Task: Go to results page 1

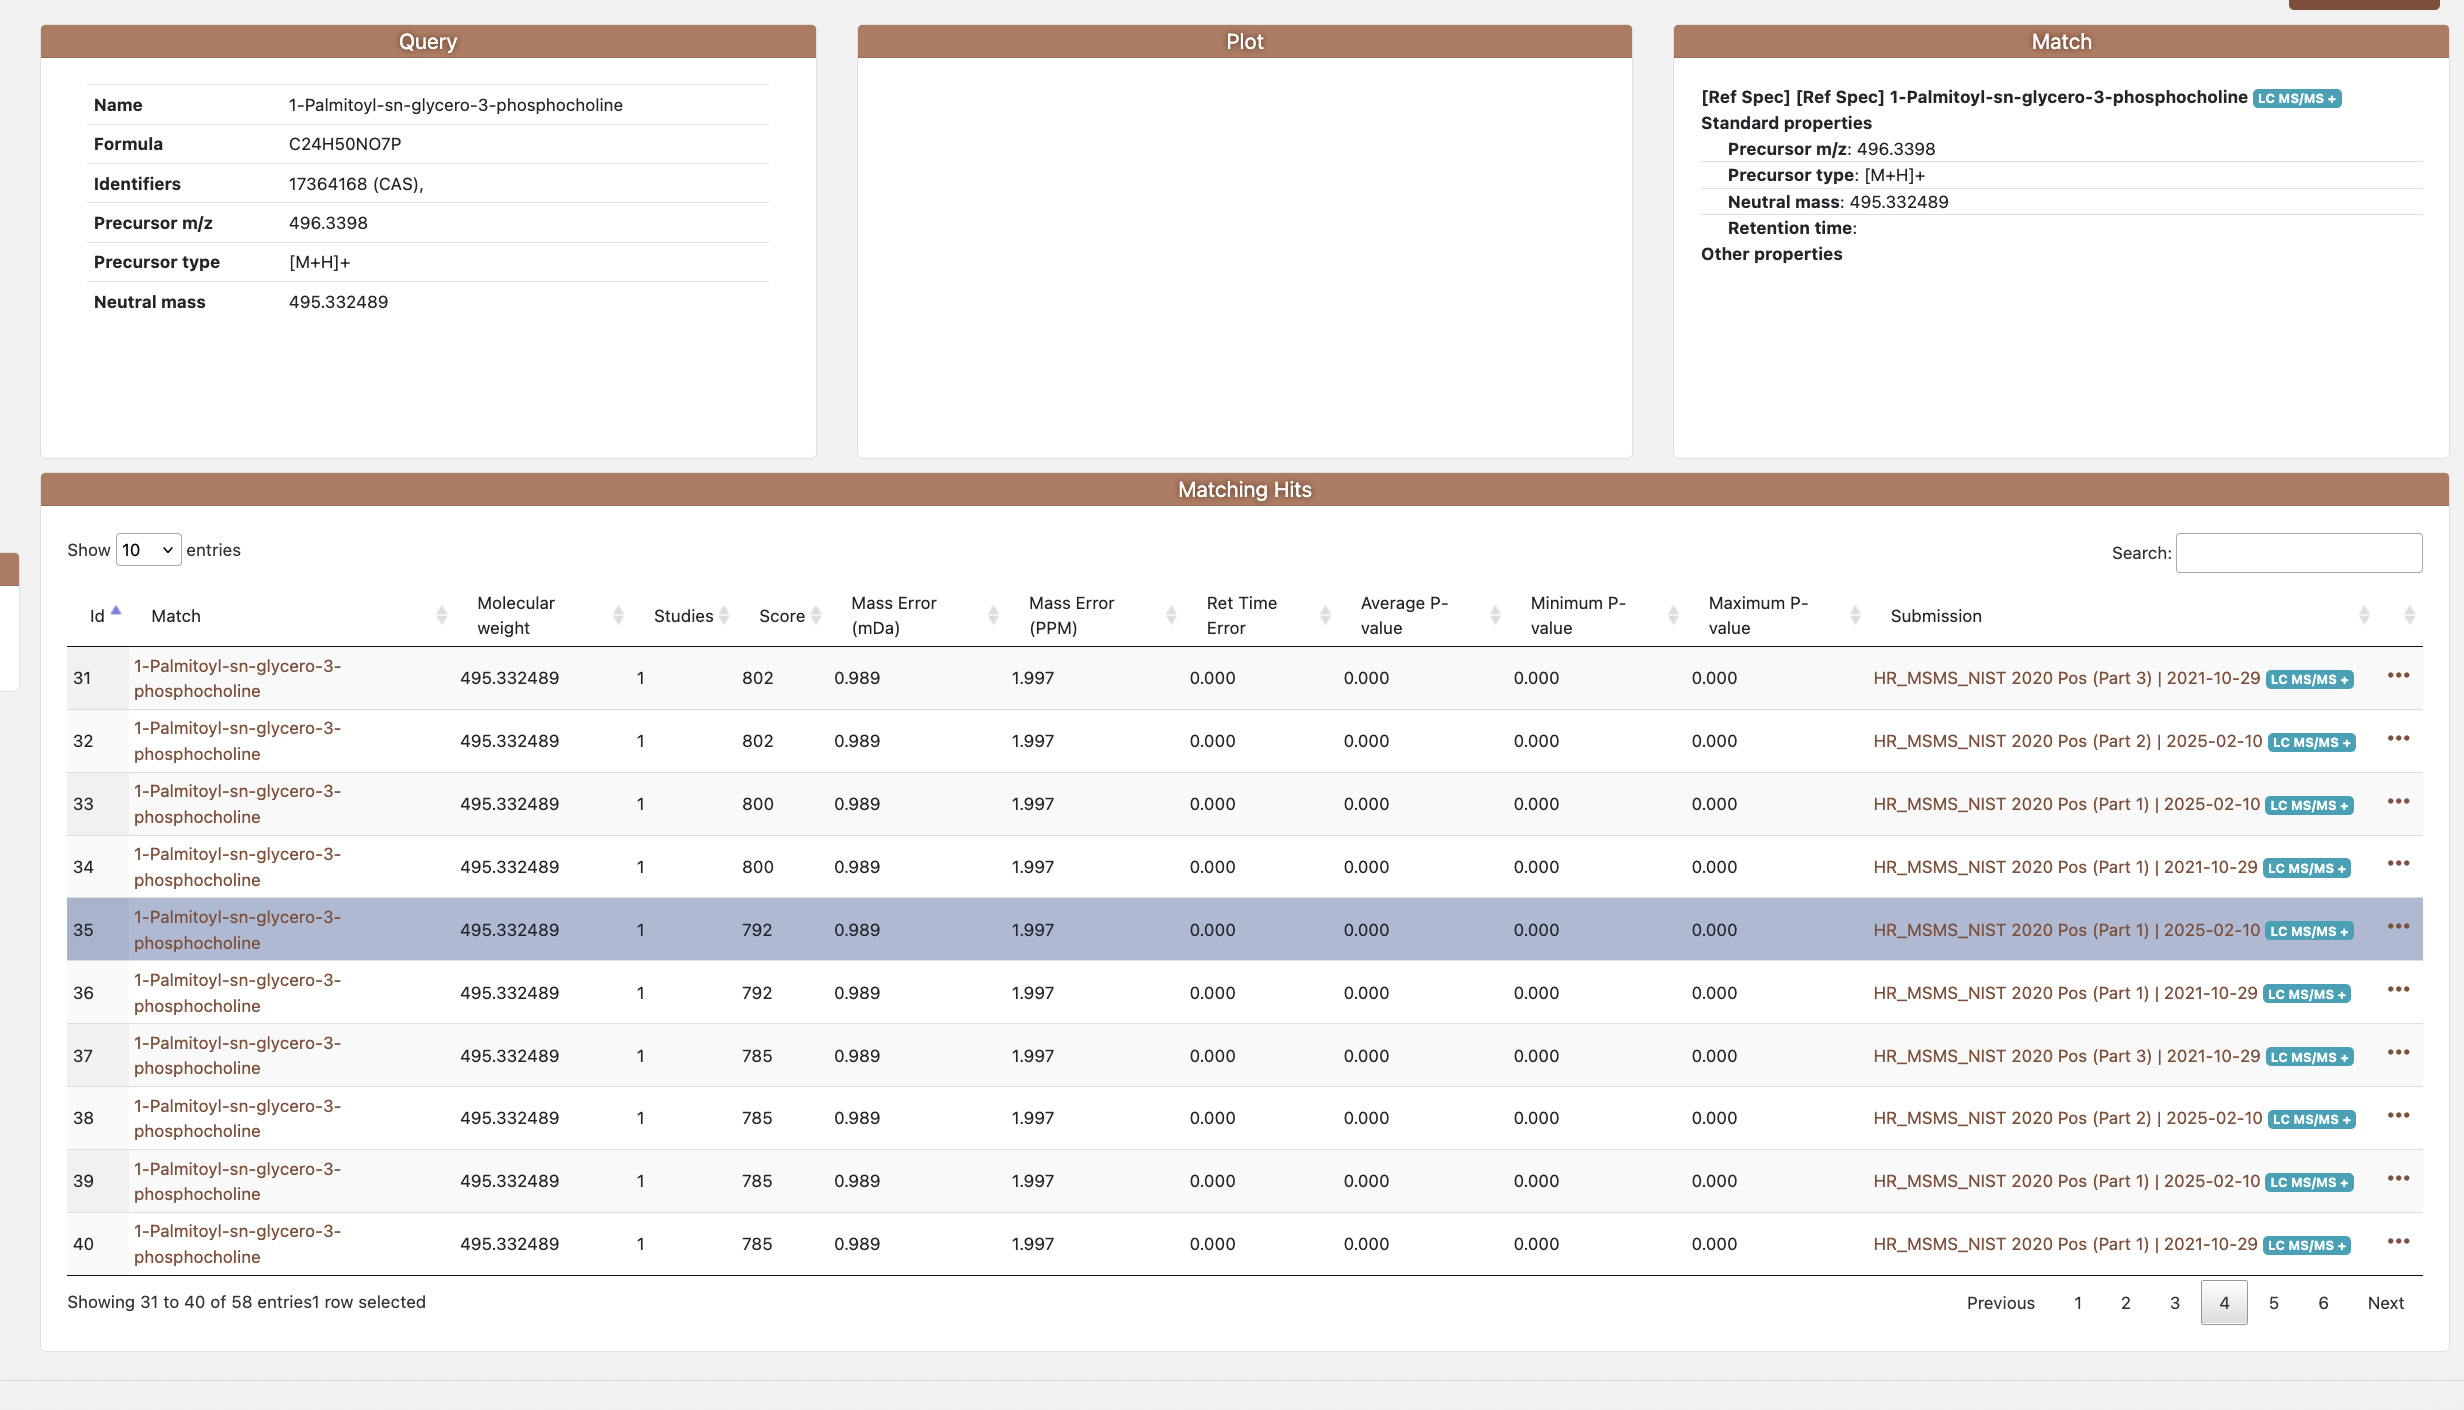Action: (x=2077, y=1303)
